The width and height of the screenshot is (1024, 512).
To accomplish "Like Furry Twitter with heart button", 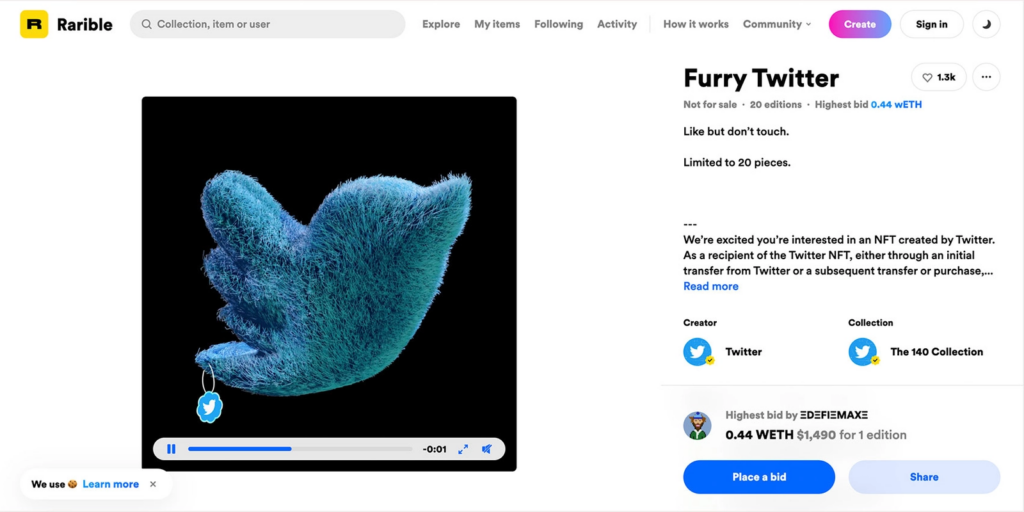I will [x=938, y=77].
